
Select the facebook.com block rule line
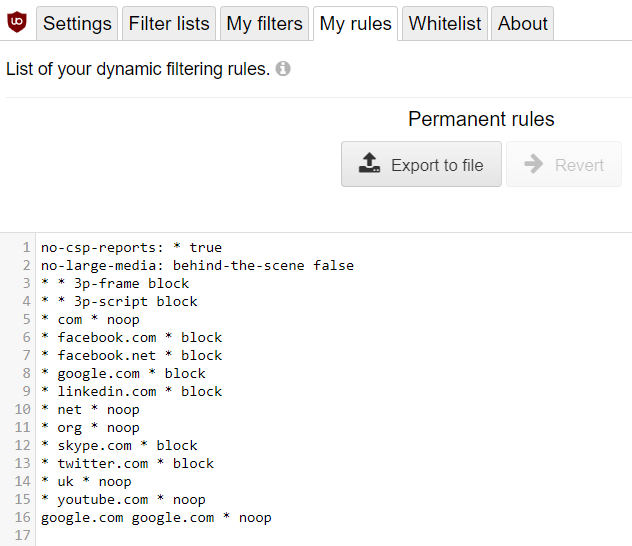click(x=131, y=337)
